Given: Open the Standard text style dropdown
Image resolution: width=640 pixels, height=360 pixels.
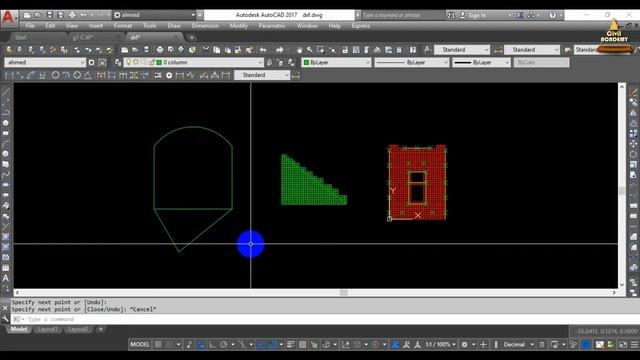Looking at the screenshot, I should pyautogui.click(x=462, y=50).
